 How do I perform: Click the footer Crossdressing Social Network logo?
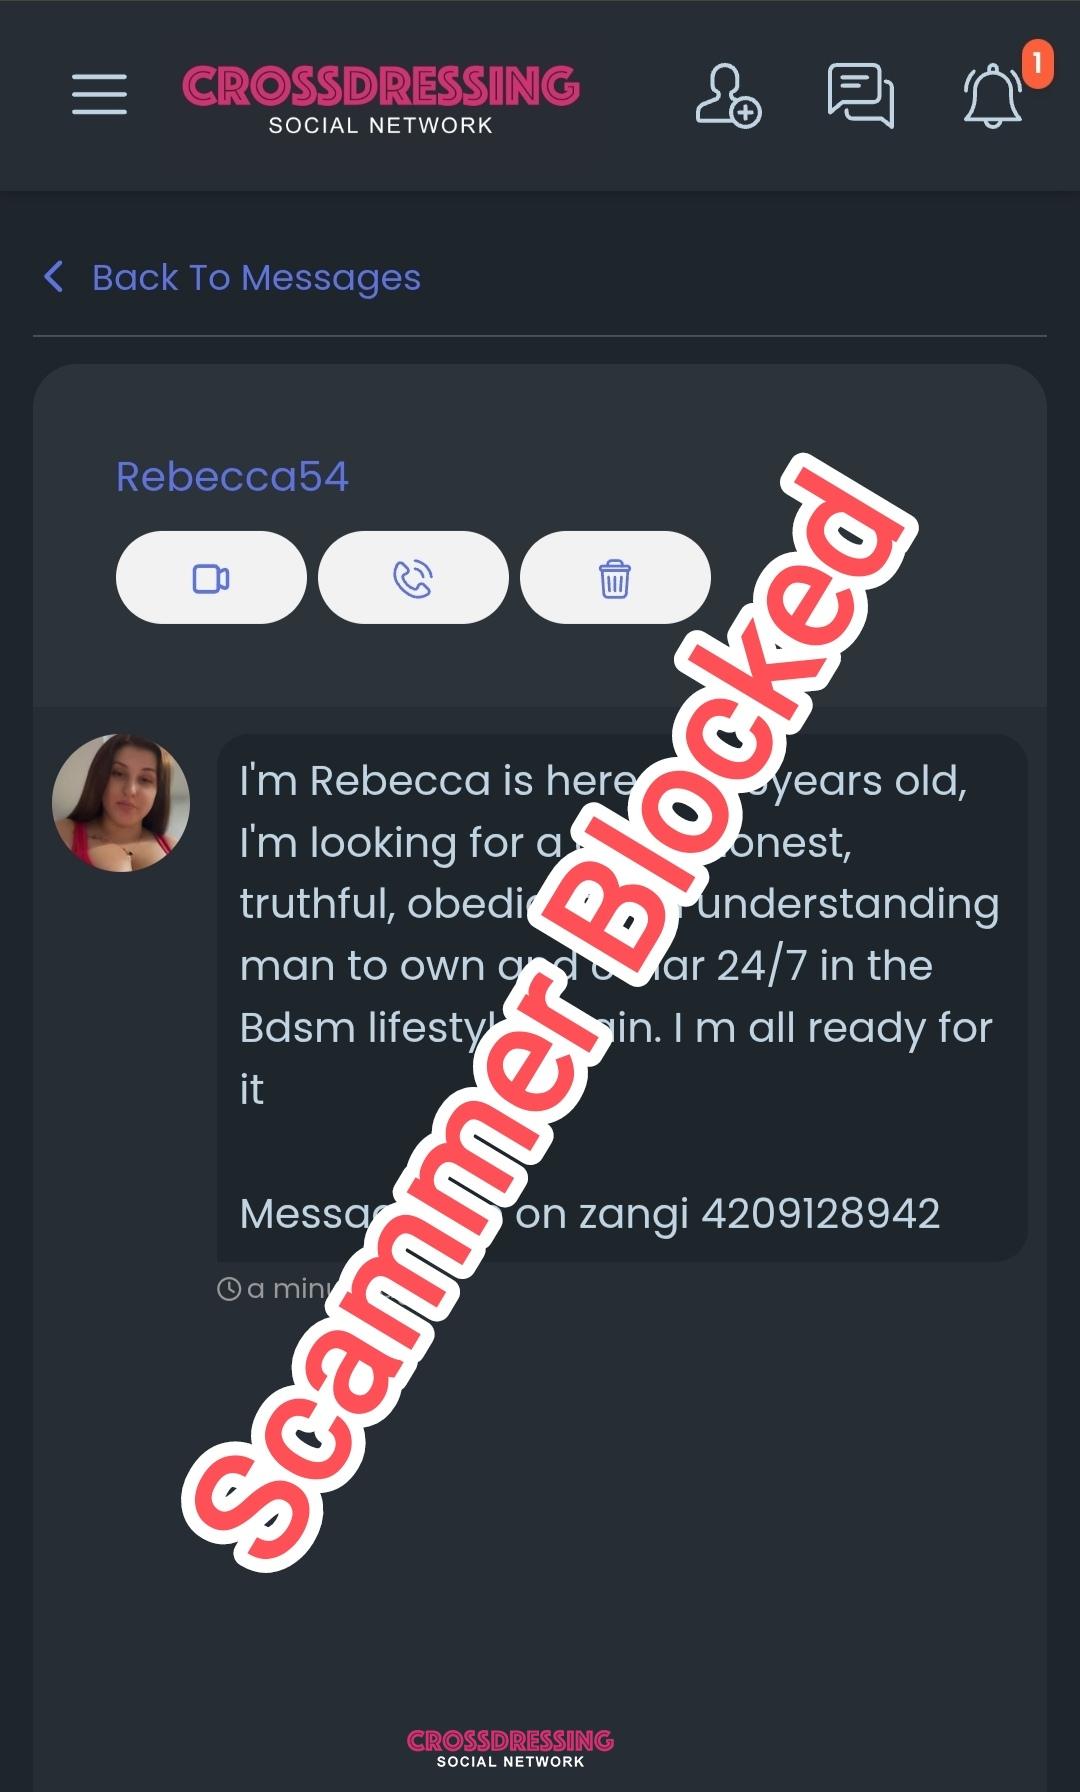[510, 1748]
